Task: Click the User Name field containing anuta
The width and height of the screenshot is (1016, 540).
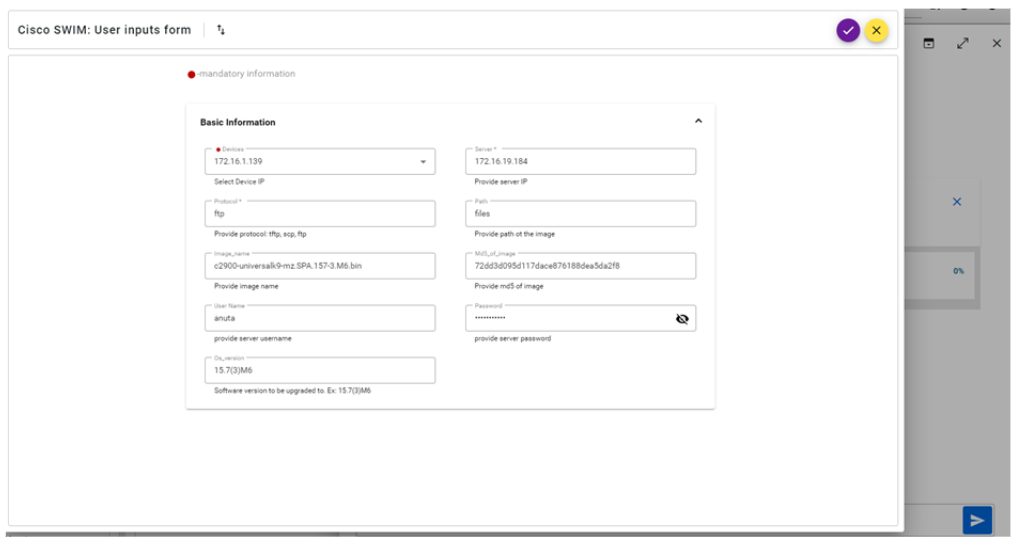Action: coord(320,318)
